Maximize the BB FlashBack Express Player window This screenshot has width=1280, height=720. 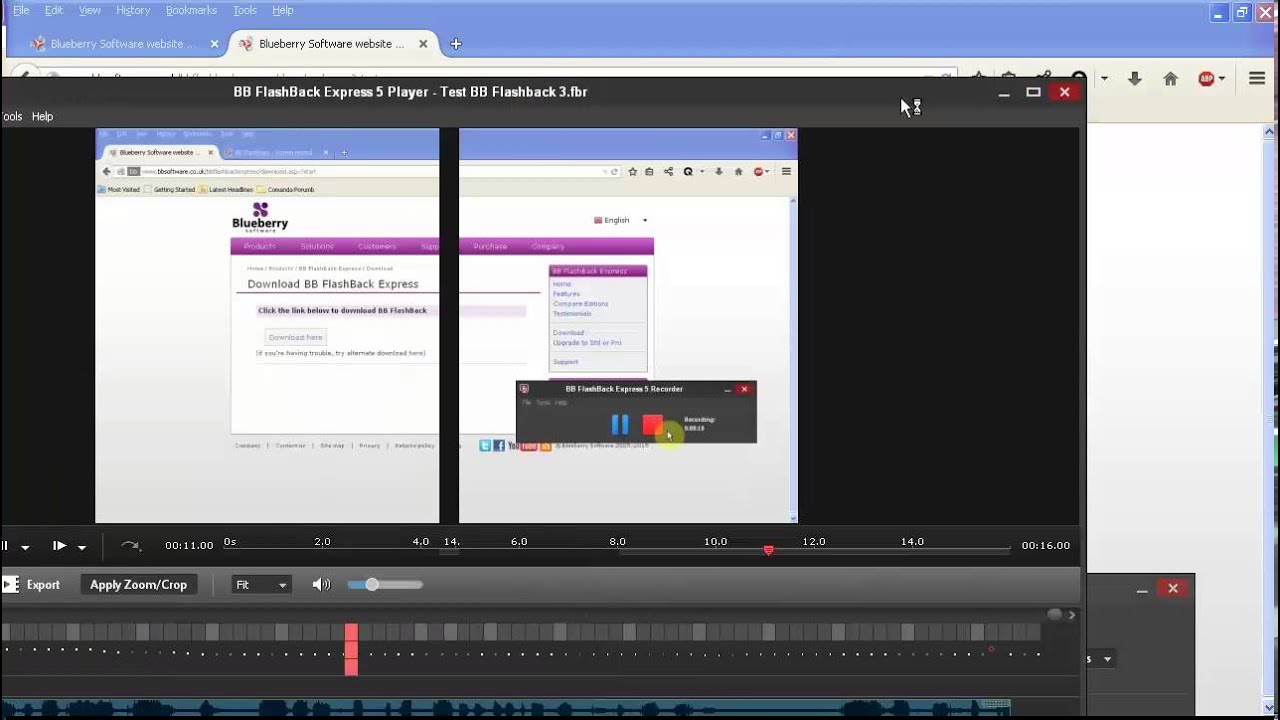1033,92
